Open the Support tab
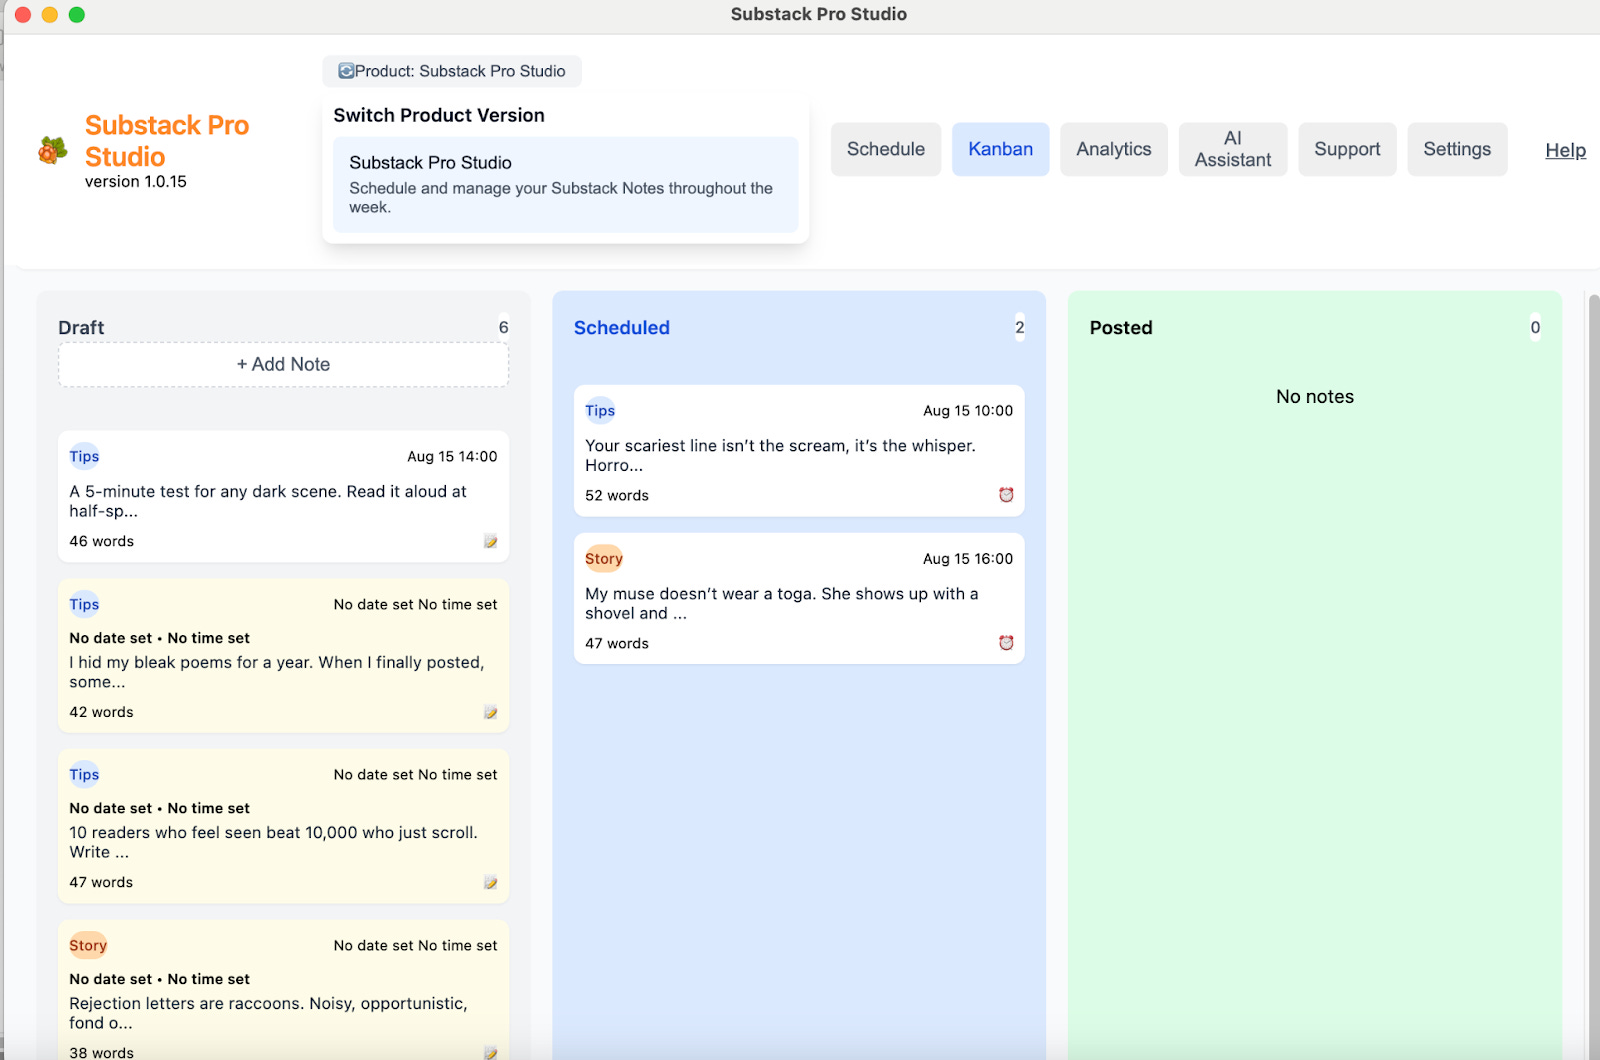 pyautogui.click(x=1347, y=149)
